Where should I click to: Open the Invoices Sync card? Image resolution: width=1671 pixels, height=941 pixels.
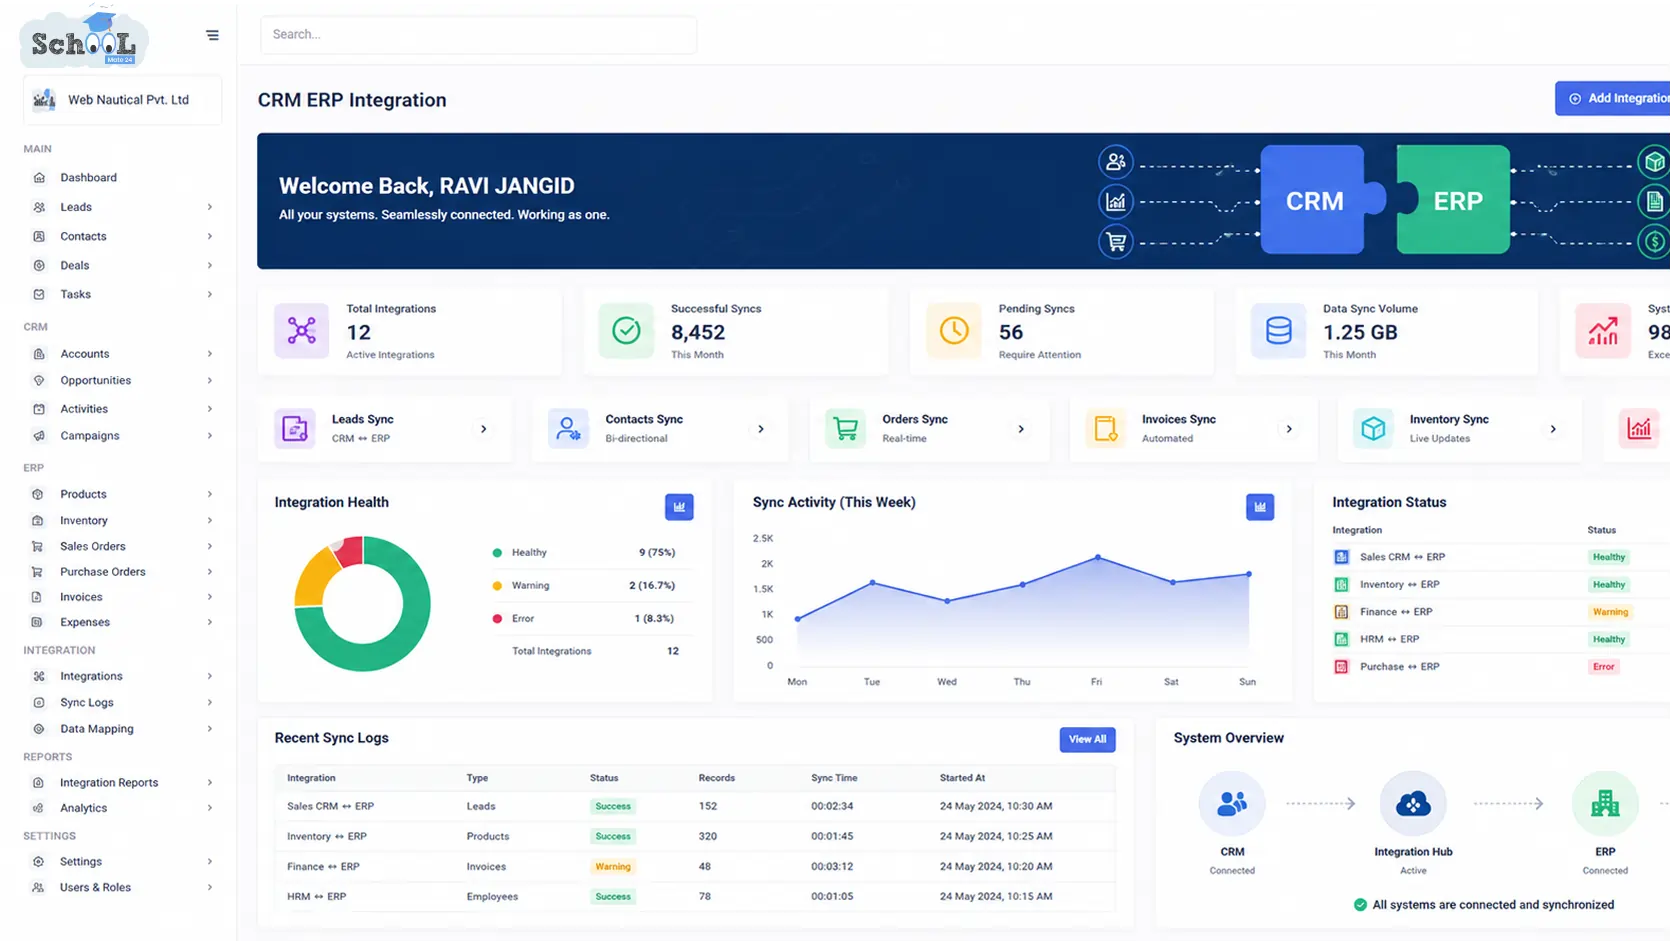(x=1194, y=429)
